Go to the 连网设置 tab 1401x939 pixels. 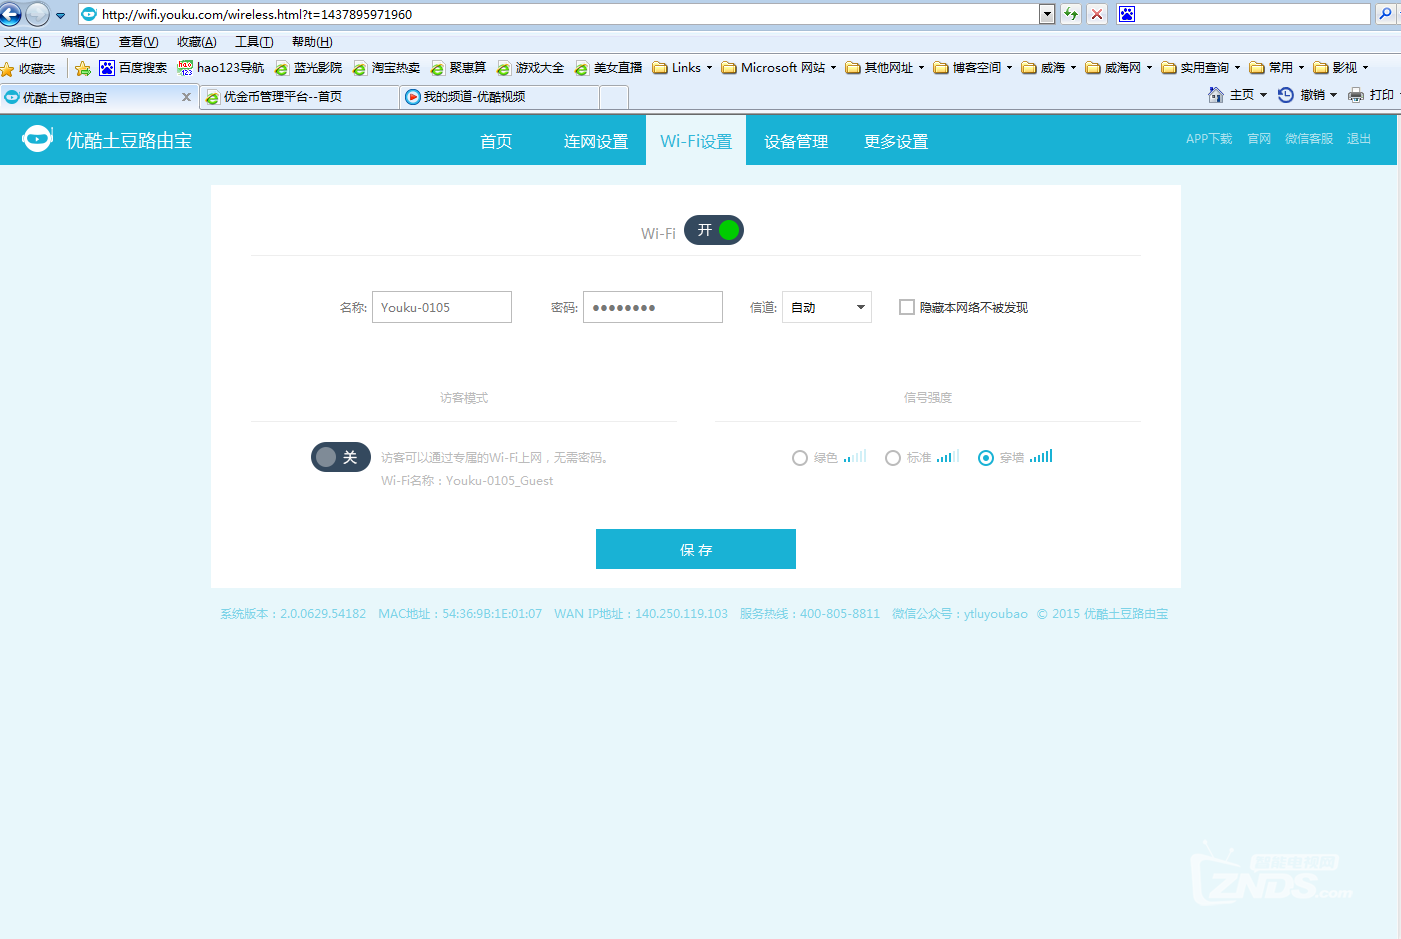(596, 141)
